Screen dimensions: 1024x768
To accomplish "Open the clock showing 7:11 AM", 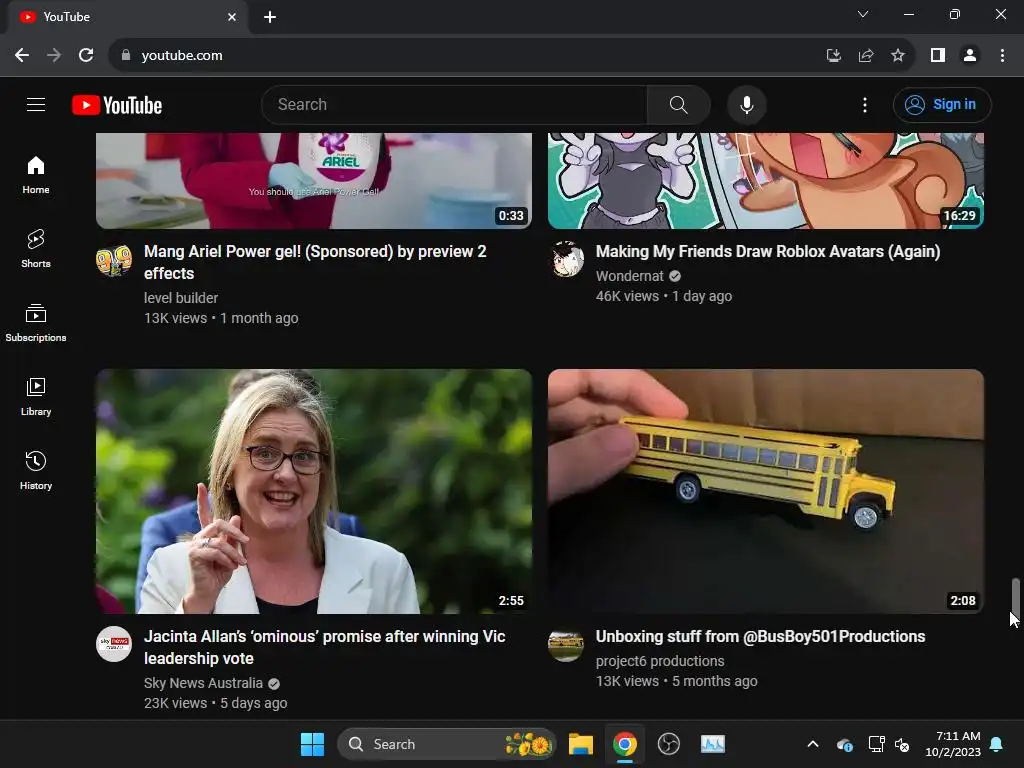I will coord(953,744).
